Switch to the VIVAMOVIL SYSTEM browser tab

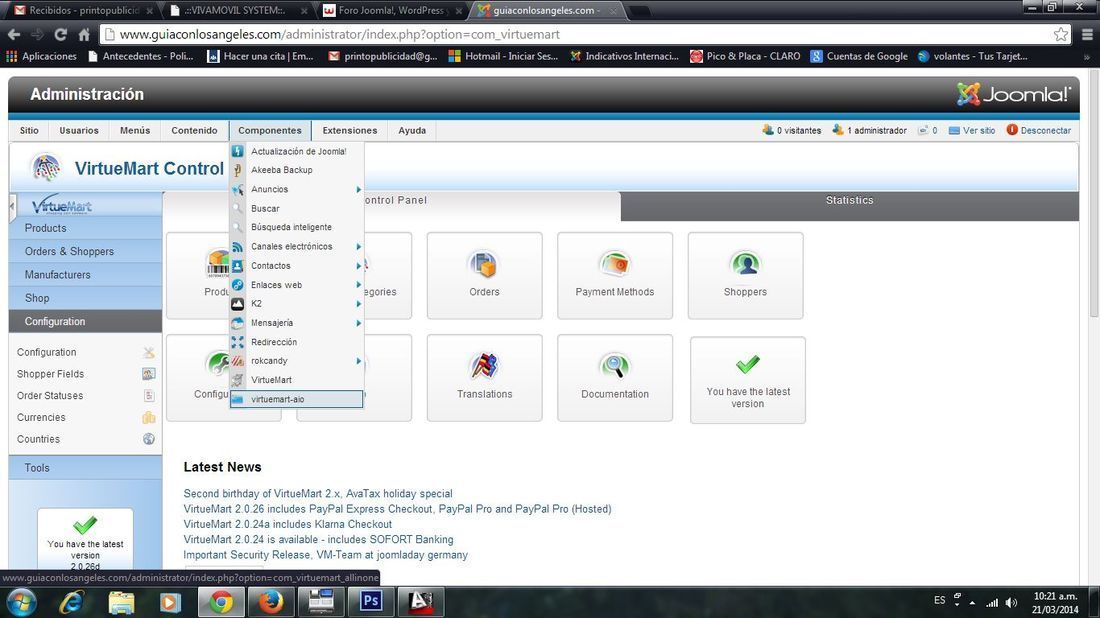coord(238,11)
